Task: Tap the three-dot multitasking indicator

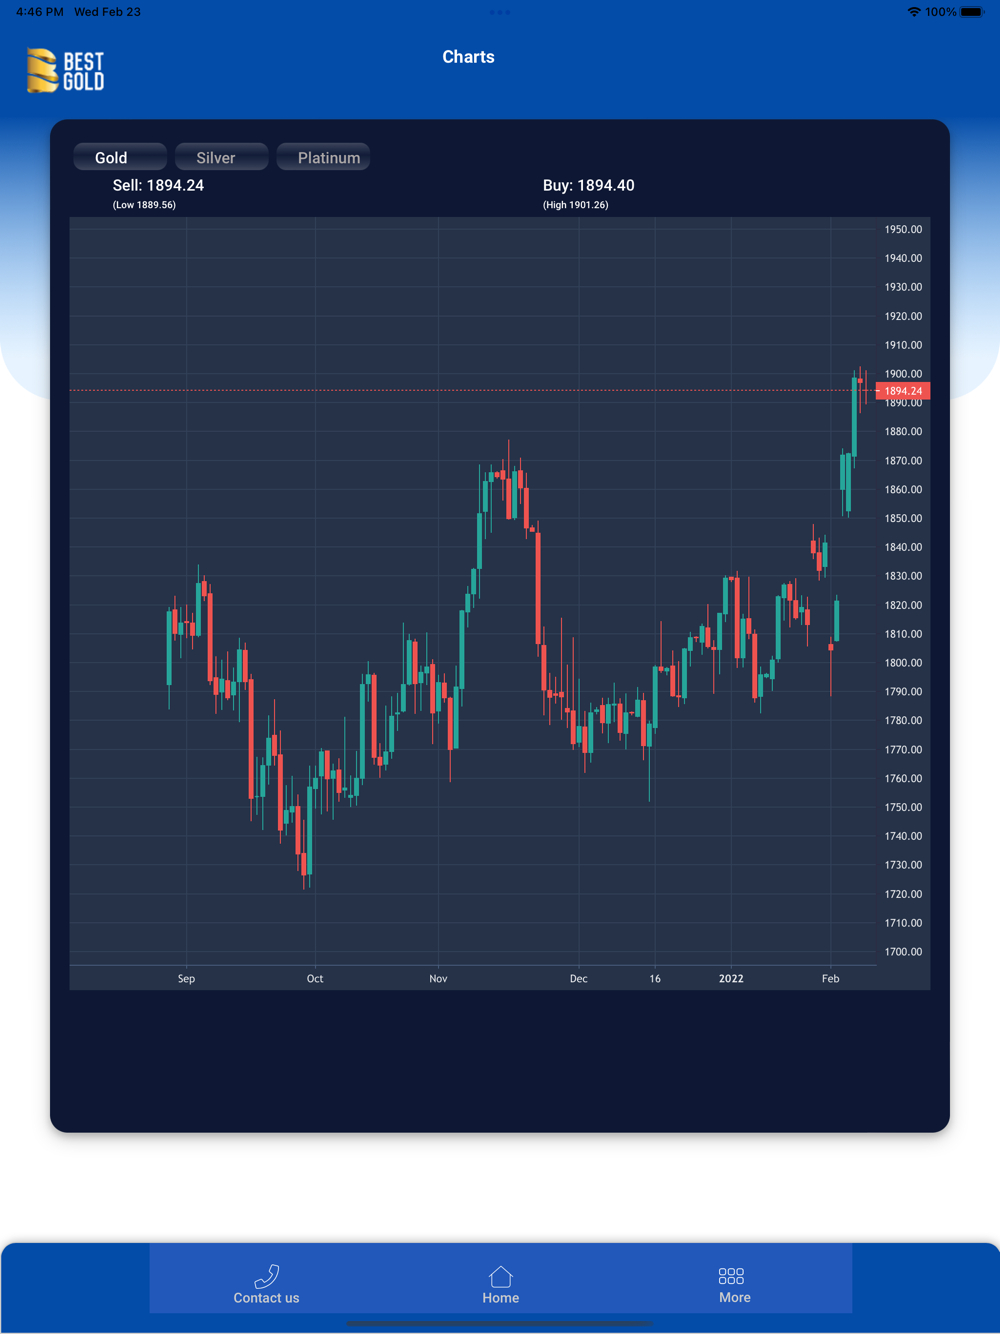Action: [x=500, y=12]
